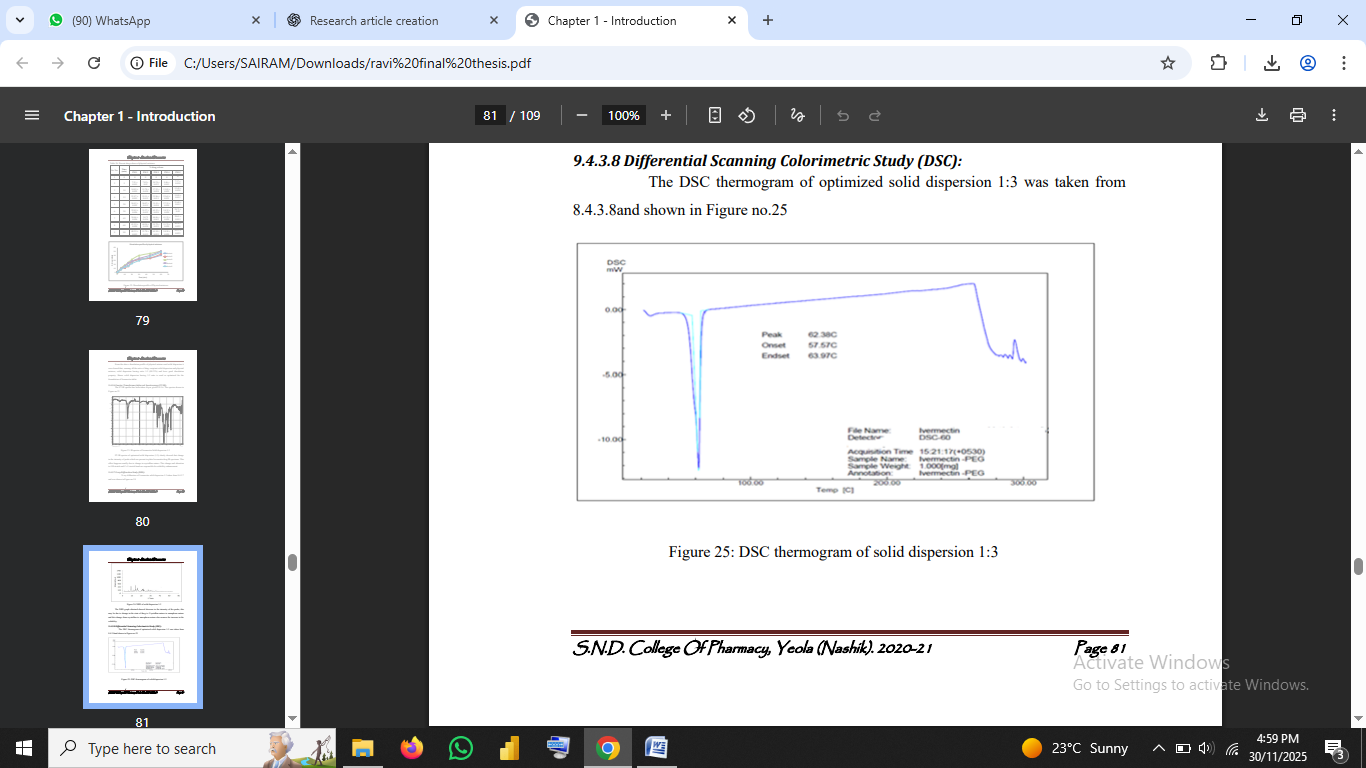
Task: Rotate the PDF counterclockwise
Action: (747, 116)
